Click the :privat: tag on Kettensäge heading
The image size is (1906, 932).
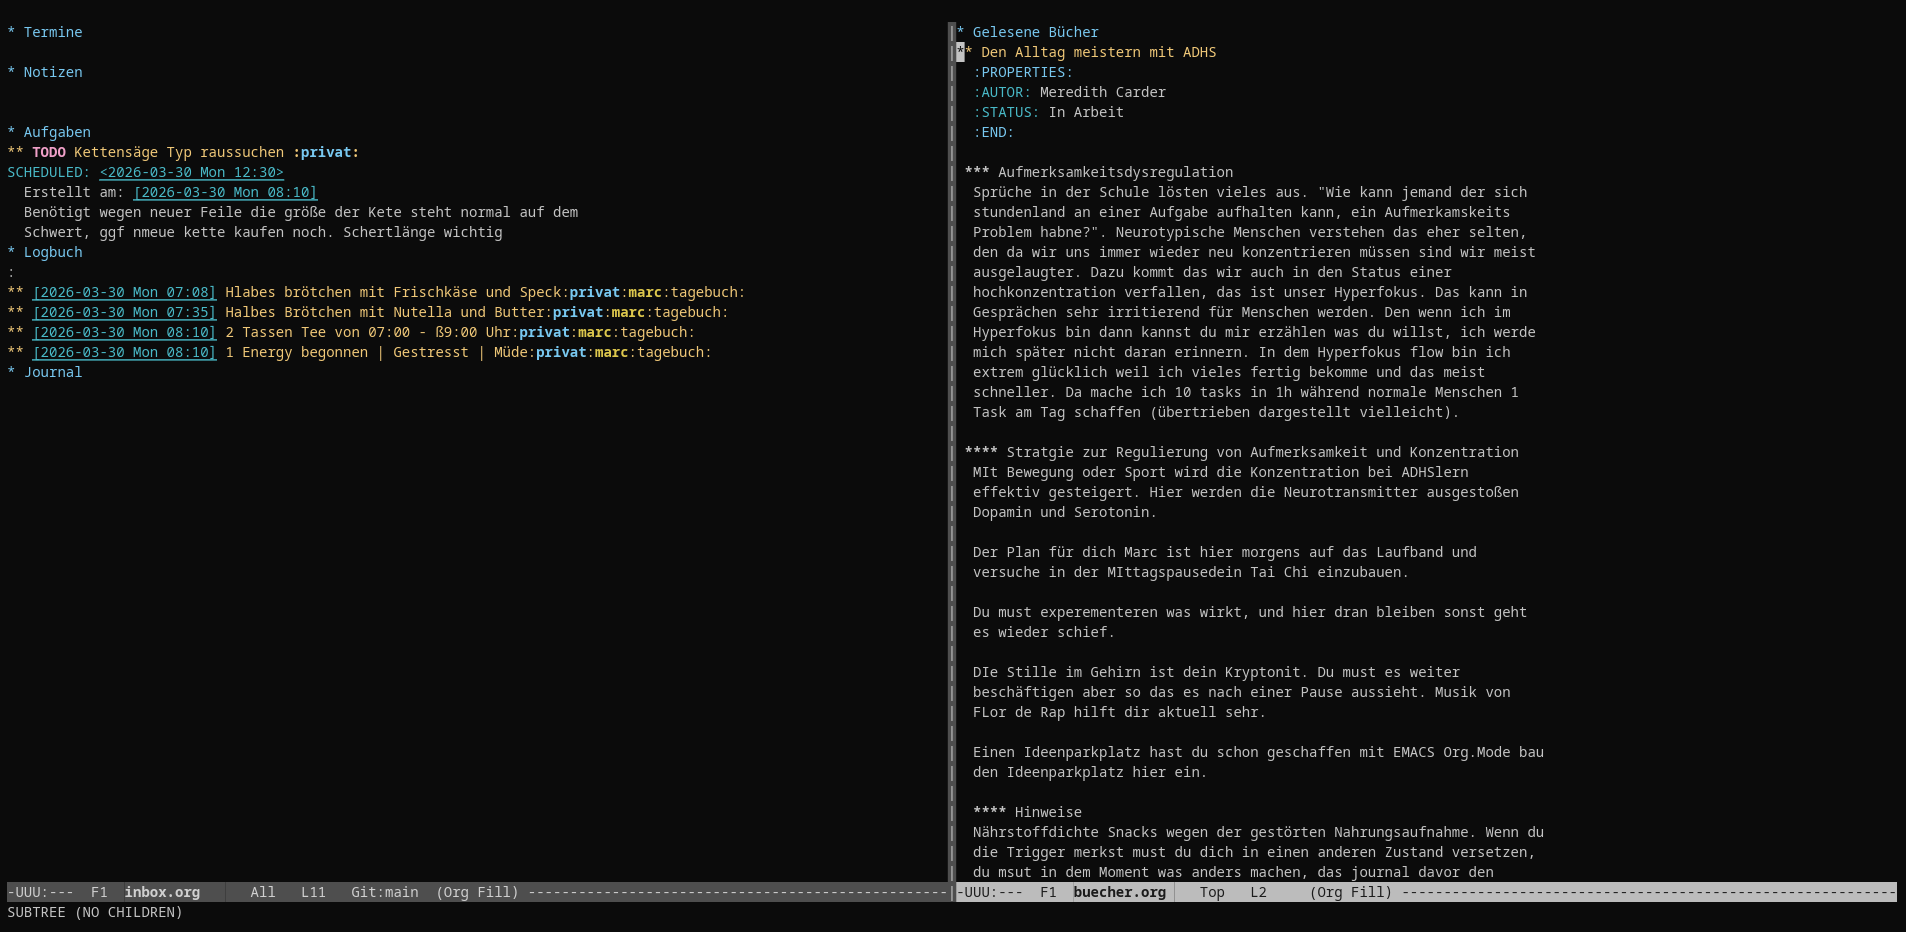coord(325,152)
